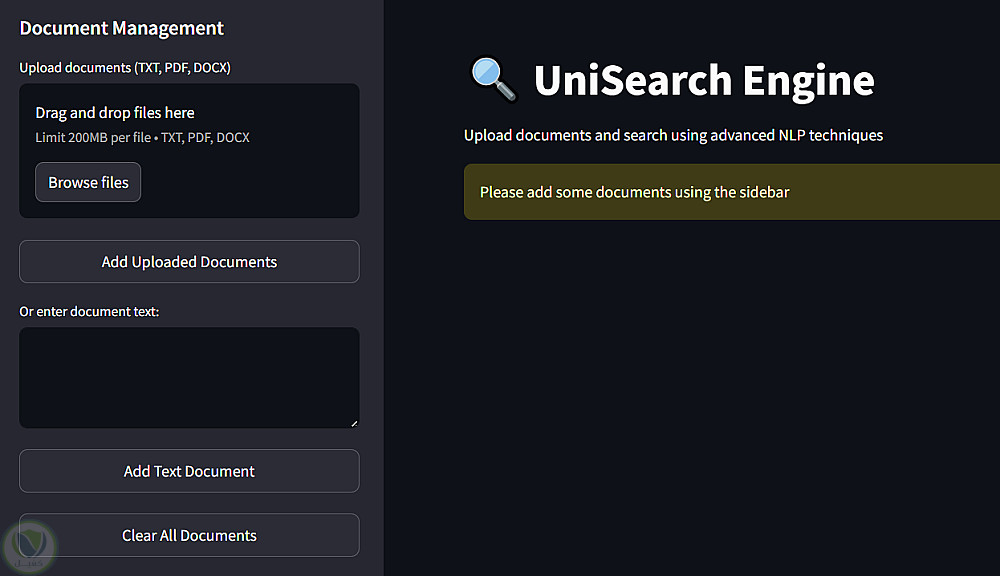Click the empty main area below the banner
1000x576 pixels.
pos(700,400)
